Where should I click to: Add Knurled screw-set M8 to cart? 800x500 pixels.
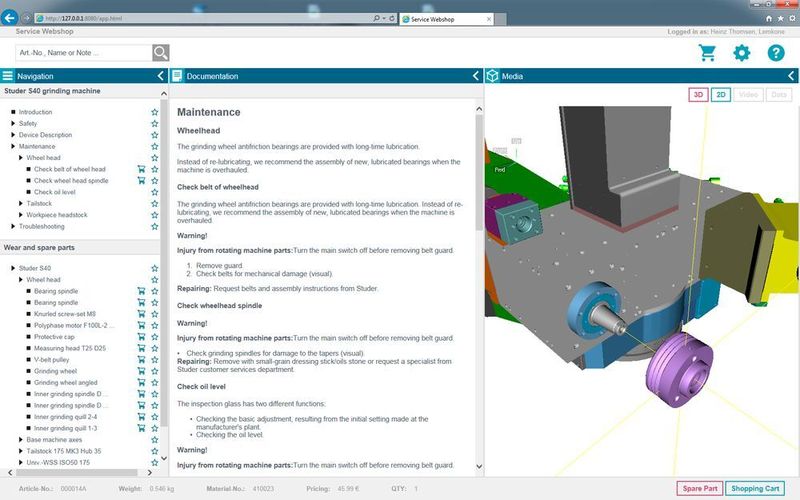(141, 314)
